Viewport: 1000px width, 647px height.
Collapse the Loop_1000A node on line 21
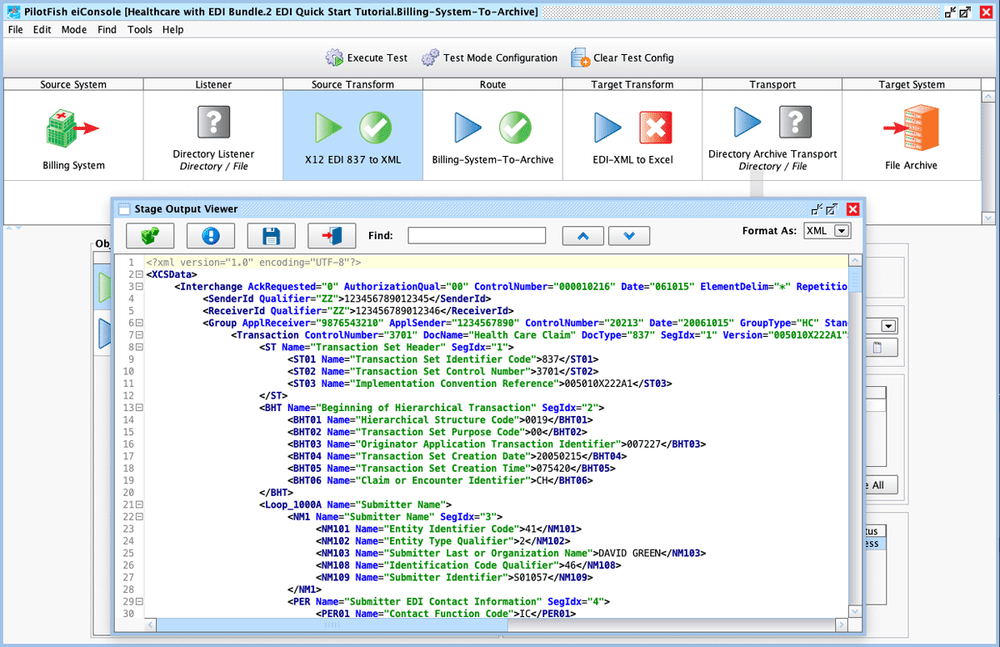click(x=139, y=505)
